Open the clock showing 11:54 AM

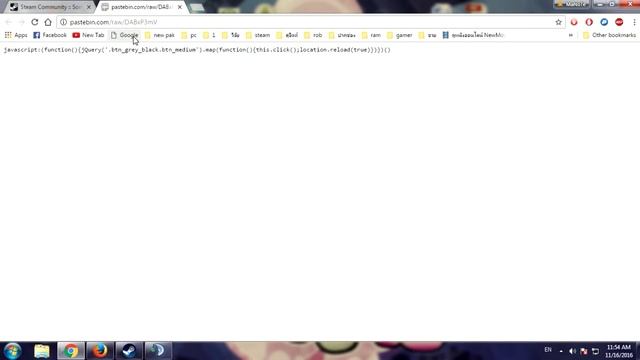[x=619, y=351]
